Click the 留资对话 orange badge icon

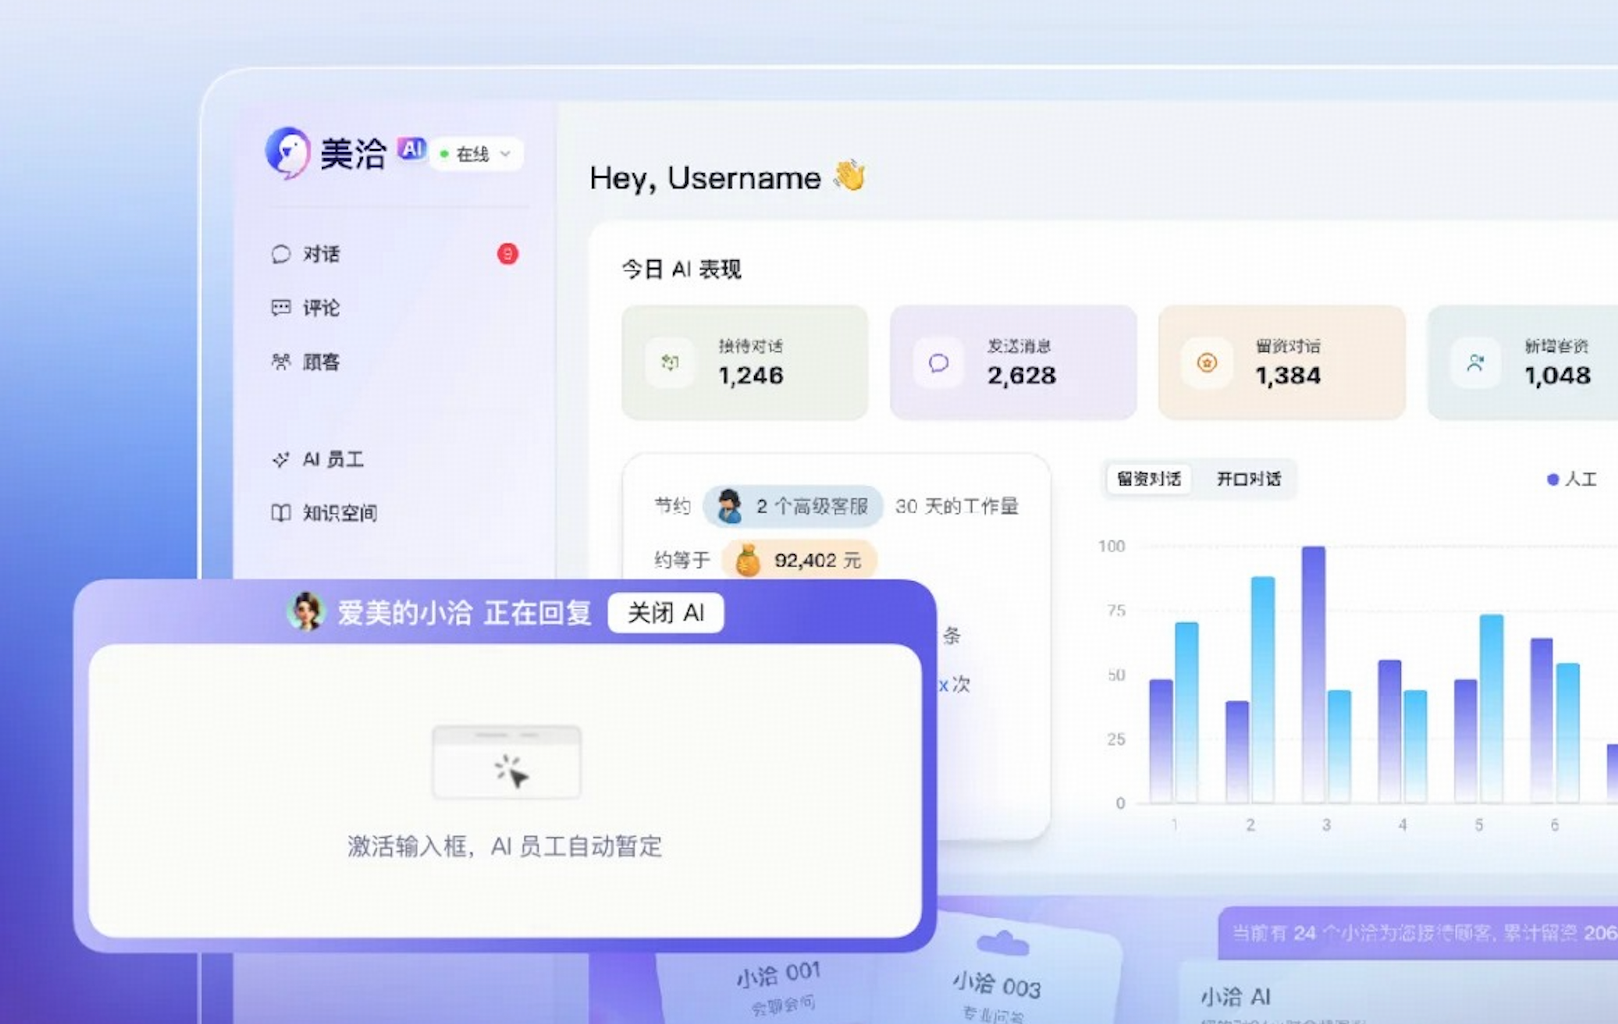(1207, 362)
